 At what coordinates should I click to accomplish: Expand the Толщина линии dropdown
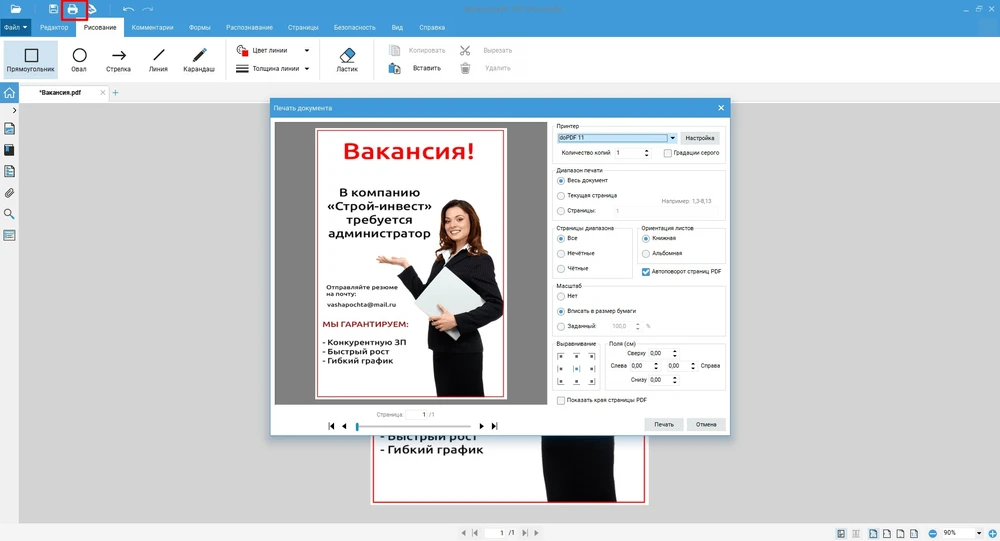pos(306,69)
